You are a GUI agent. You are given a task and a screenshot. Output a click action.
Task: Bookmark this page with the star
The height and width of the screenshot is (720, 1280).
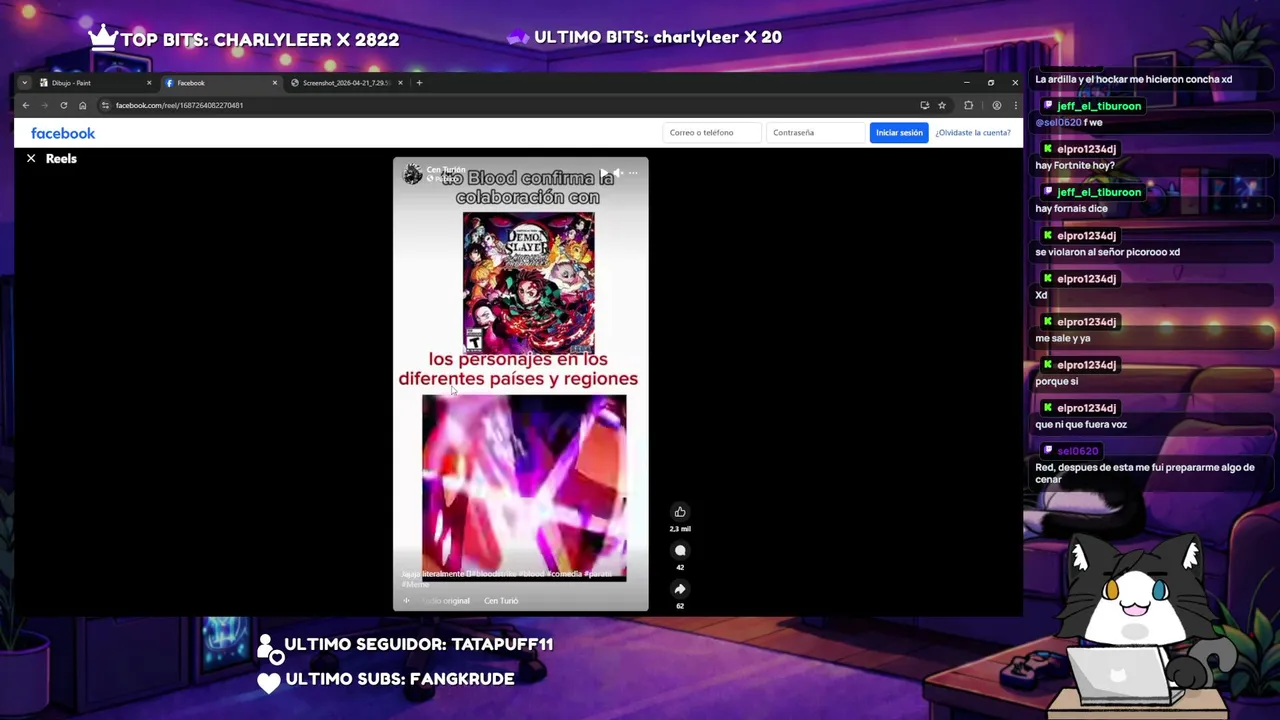(942, 105)
